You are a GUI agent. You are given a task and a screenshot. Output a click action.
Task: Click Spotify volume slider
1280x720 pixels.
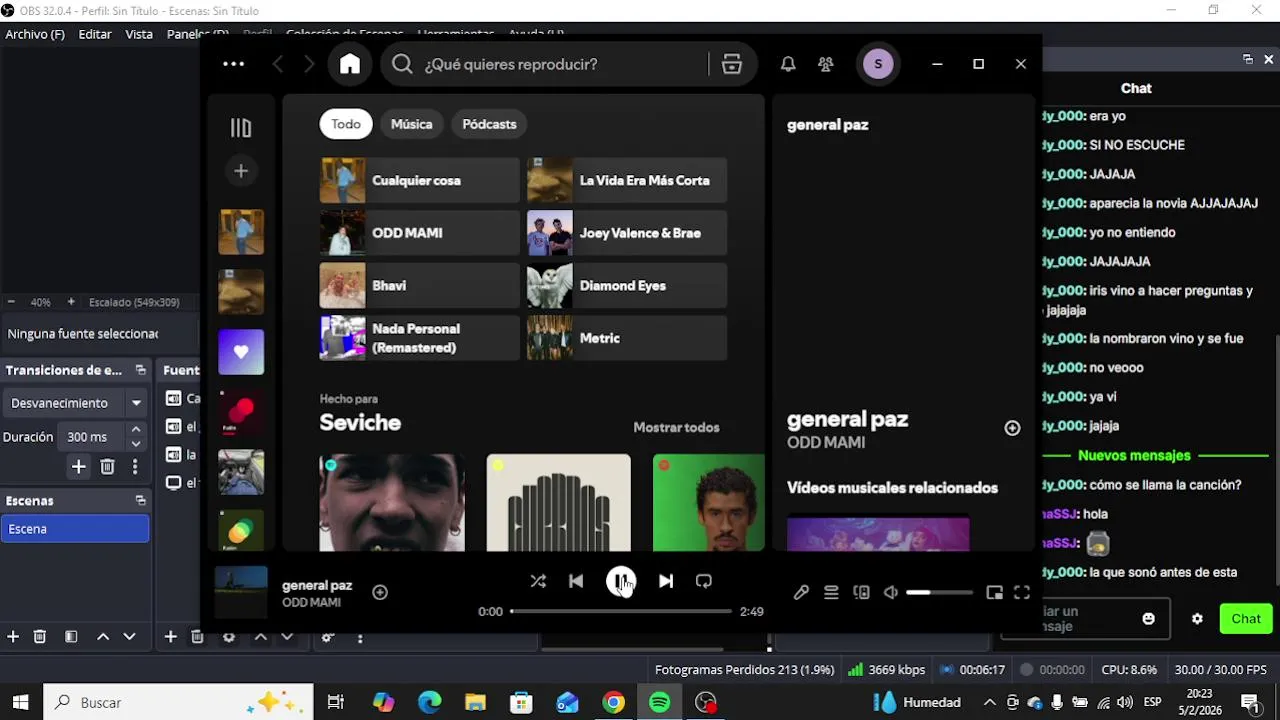click(x=939, y=592)
